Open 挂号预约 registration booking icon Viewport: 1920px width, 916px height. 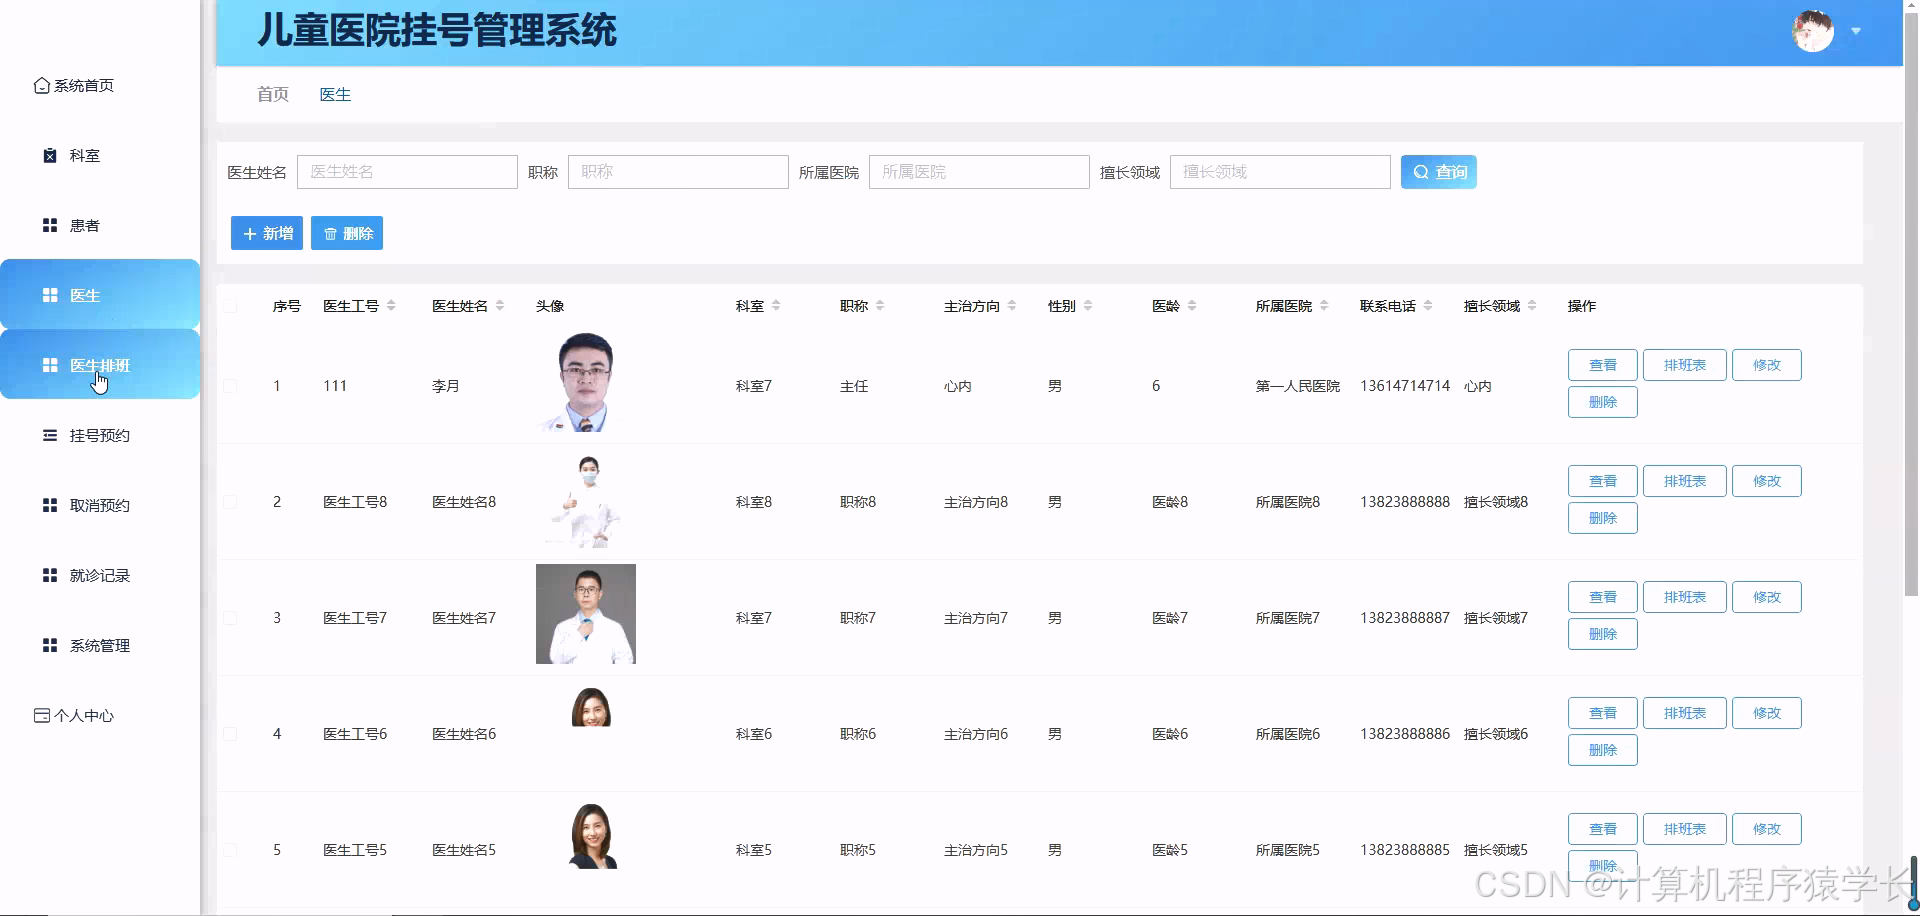51,435
